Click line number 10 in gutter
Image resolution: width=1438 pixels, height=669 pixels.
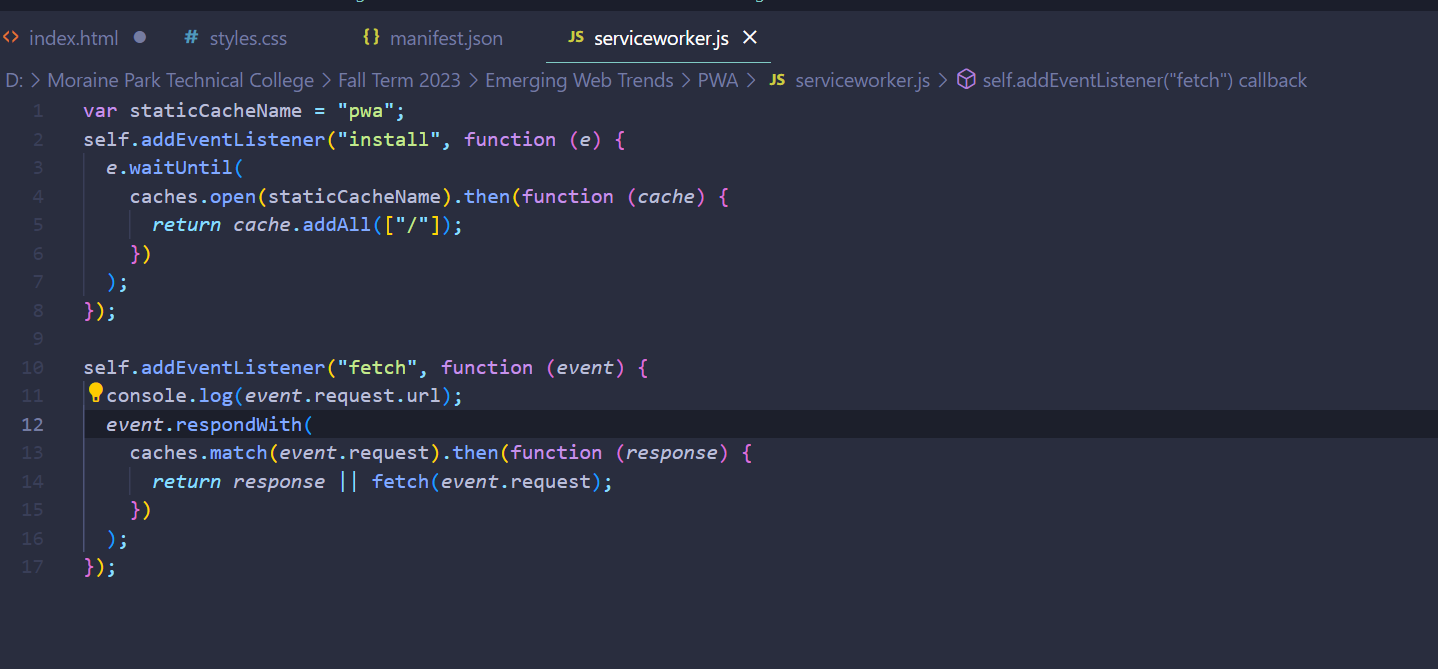pos(33,367)
